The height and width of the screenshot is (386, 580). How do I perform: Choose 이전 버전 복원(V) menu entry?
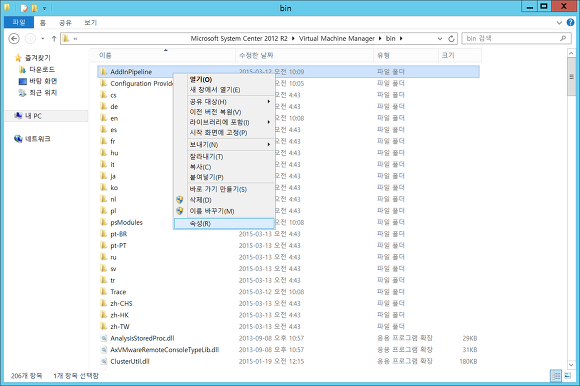click(224, 112)
